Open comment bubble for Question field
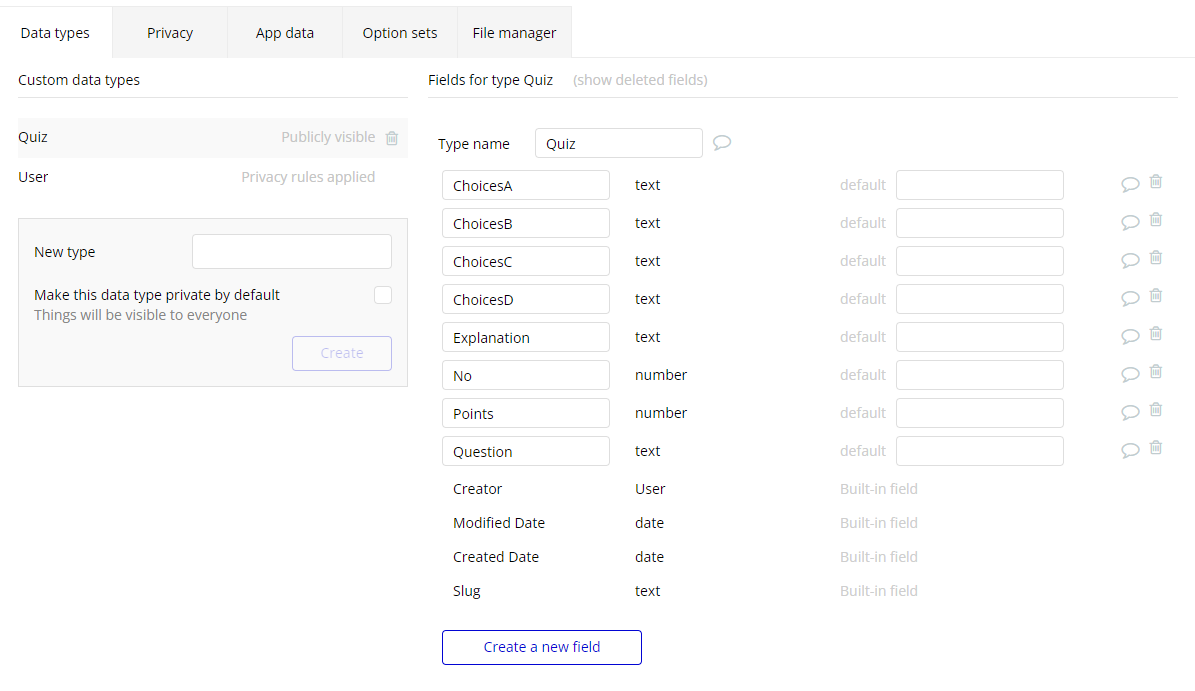This screenshot has width=1195, height=691. [1130, 450]
